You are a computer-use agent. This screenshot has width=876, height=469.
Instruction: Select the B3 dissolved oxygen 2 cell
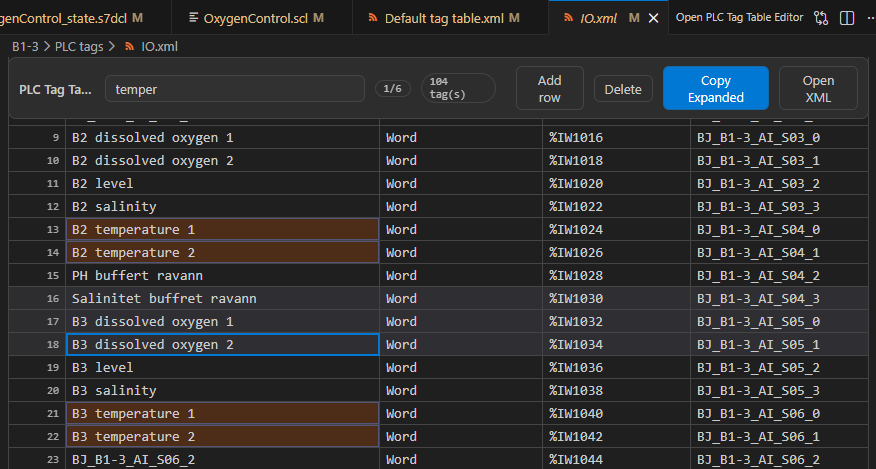[x=222, y=344]
